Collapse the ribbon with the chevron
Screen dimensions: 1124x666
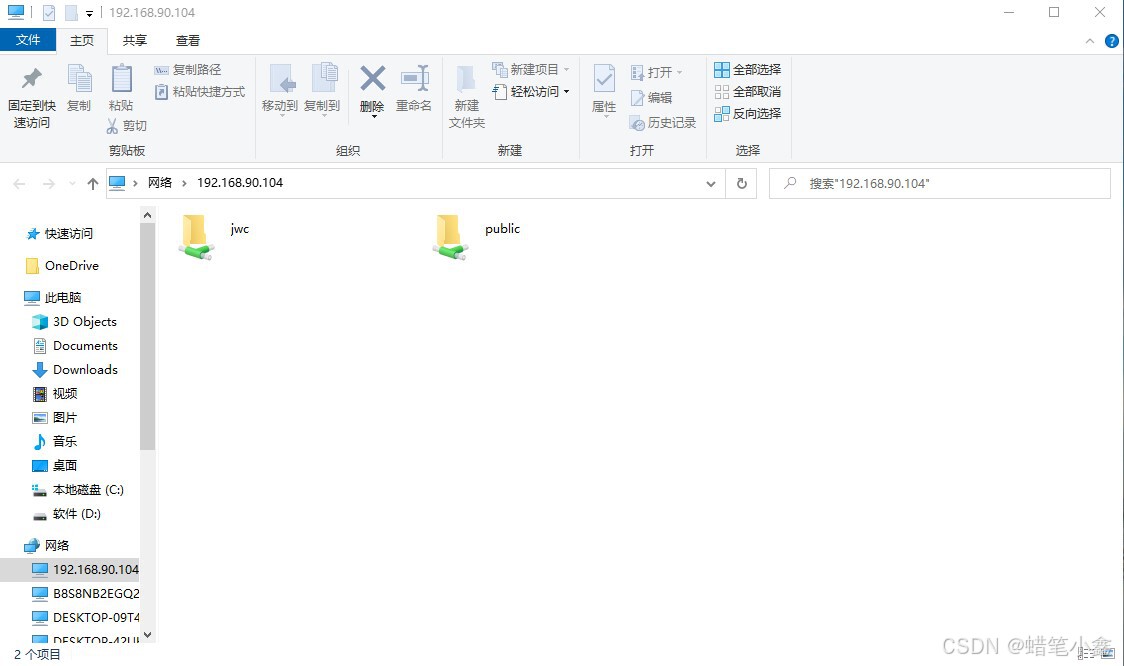pos(1090,41)
